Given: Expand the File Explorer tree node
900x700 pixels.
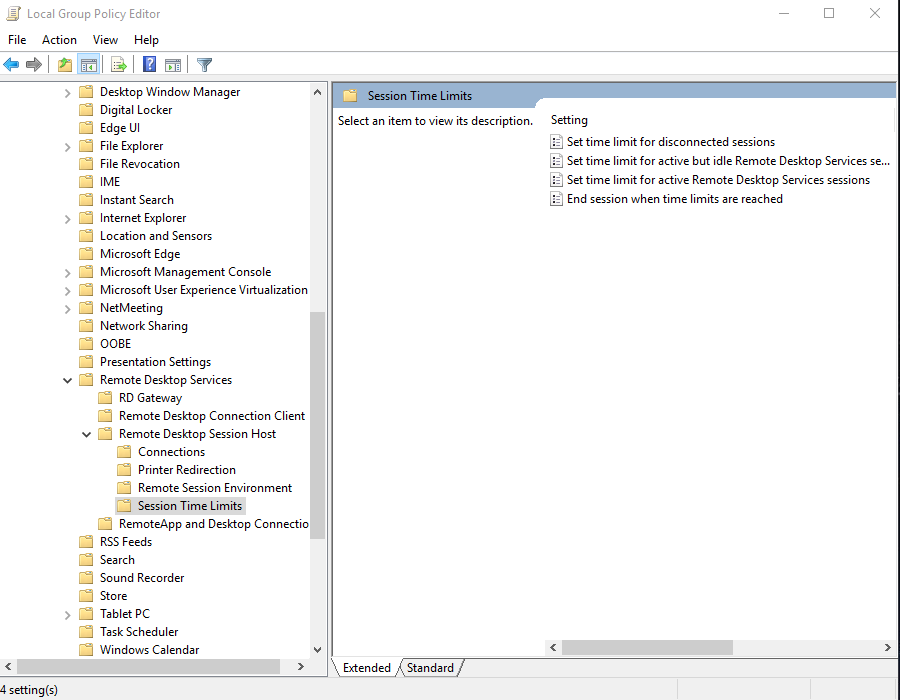Looking at the screenshot, I should click(x=67, y=147).
